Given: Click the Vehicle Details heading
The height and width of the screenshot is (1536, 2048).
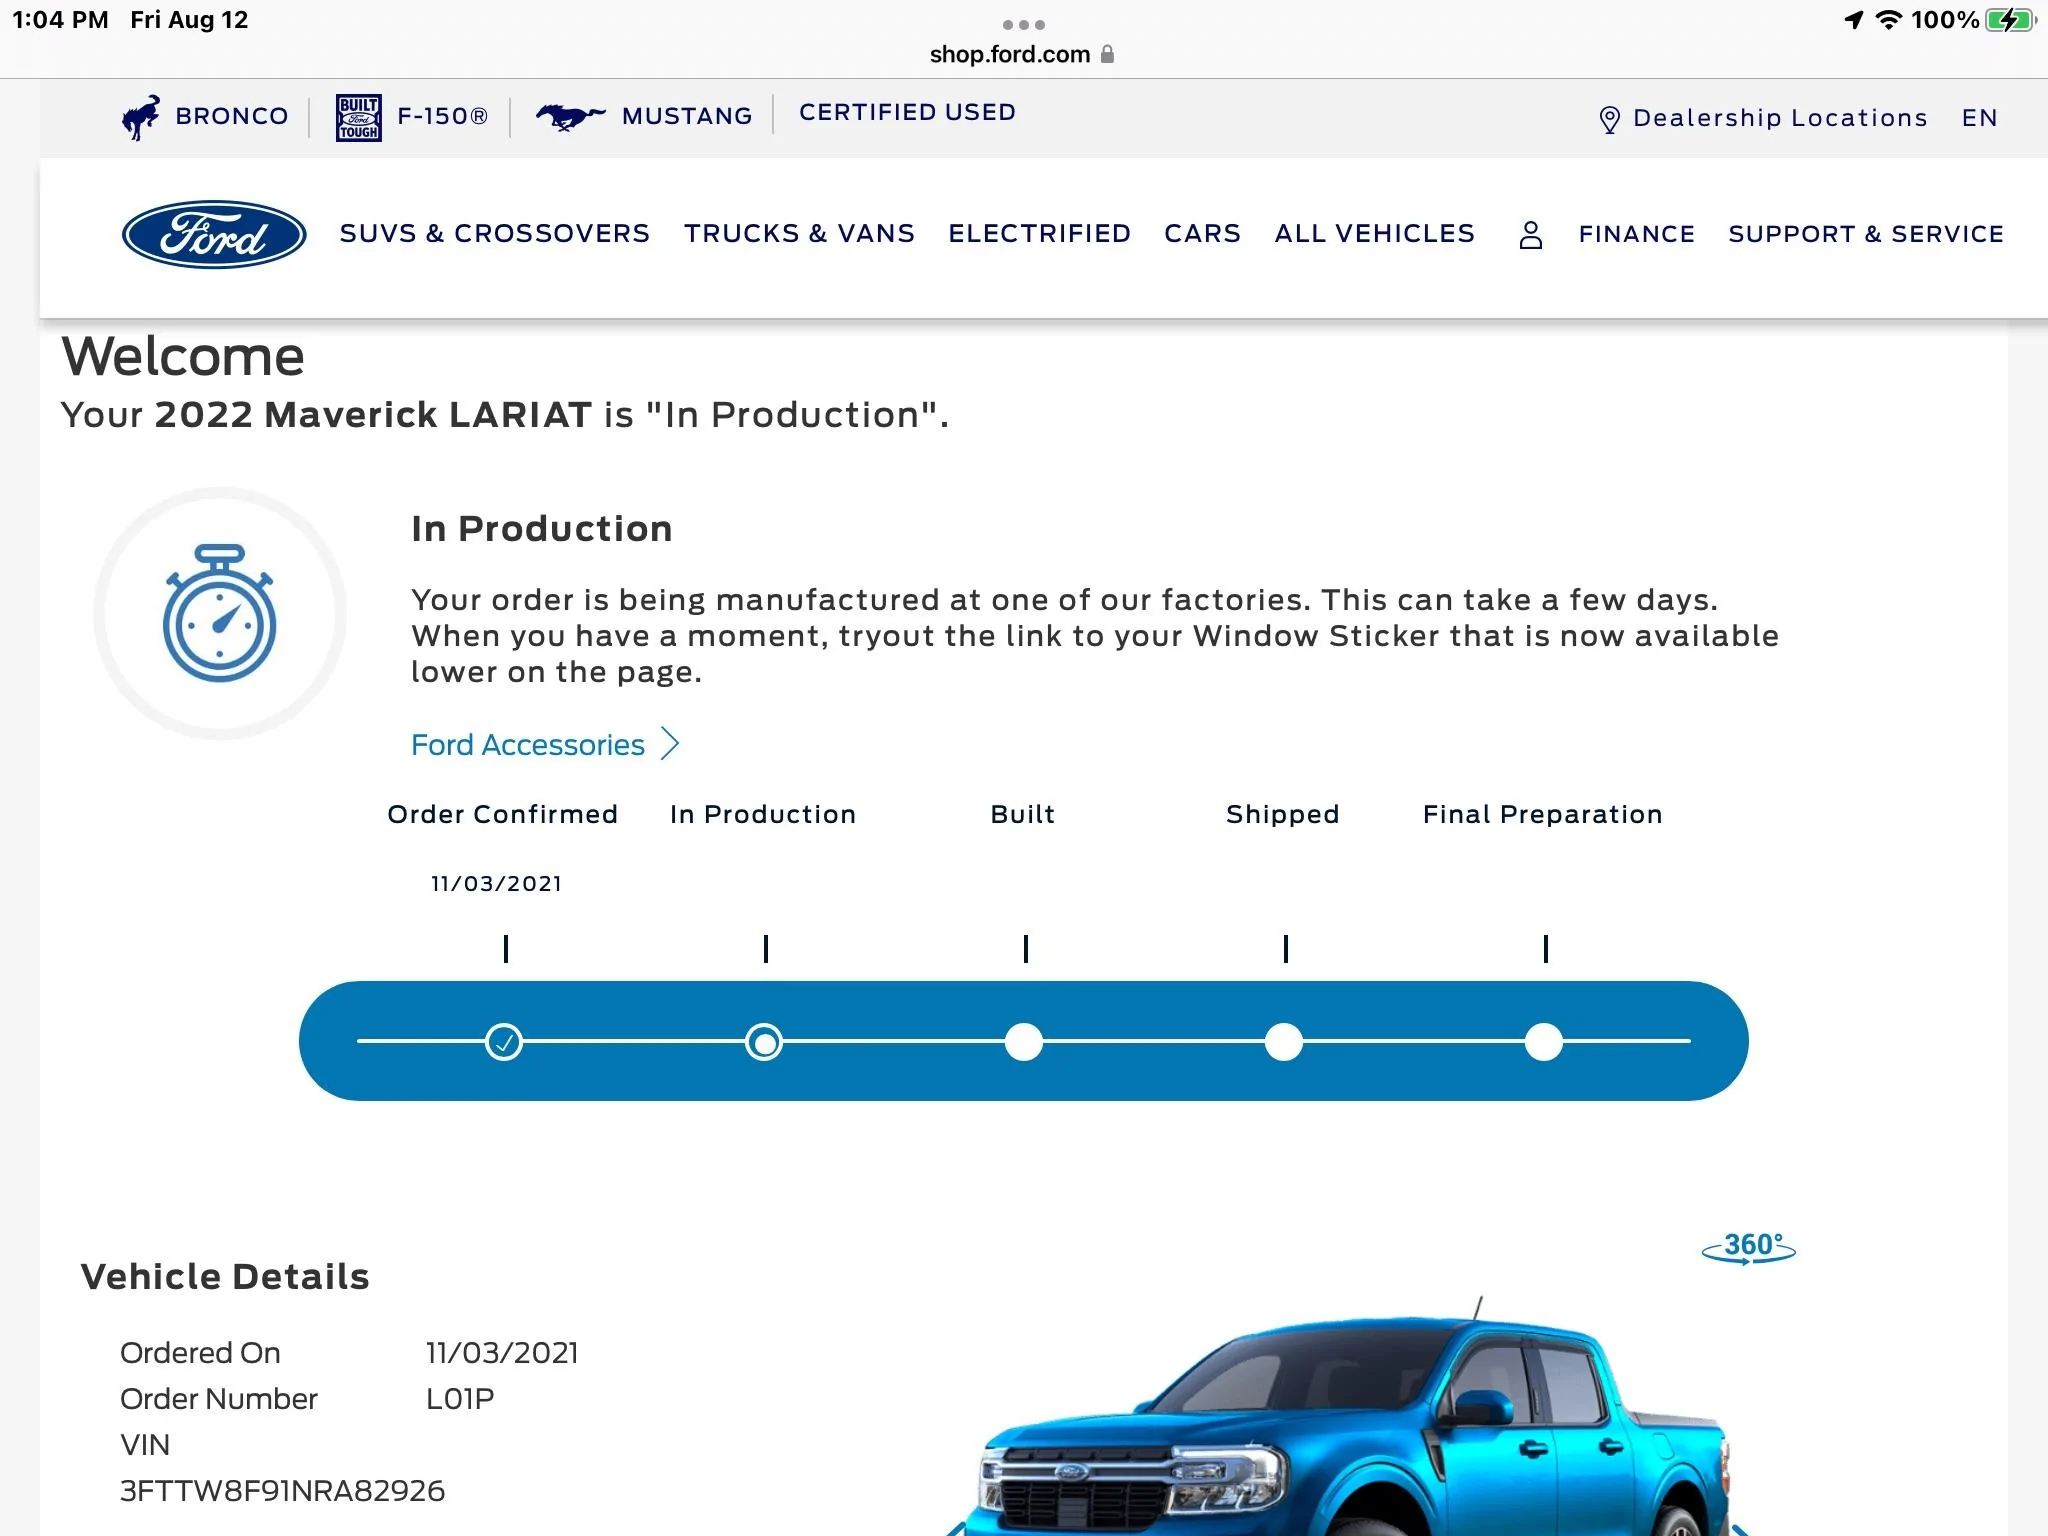Looking at the screenshot, I should [225, 1277].
